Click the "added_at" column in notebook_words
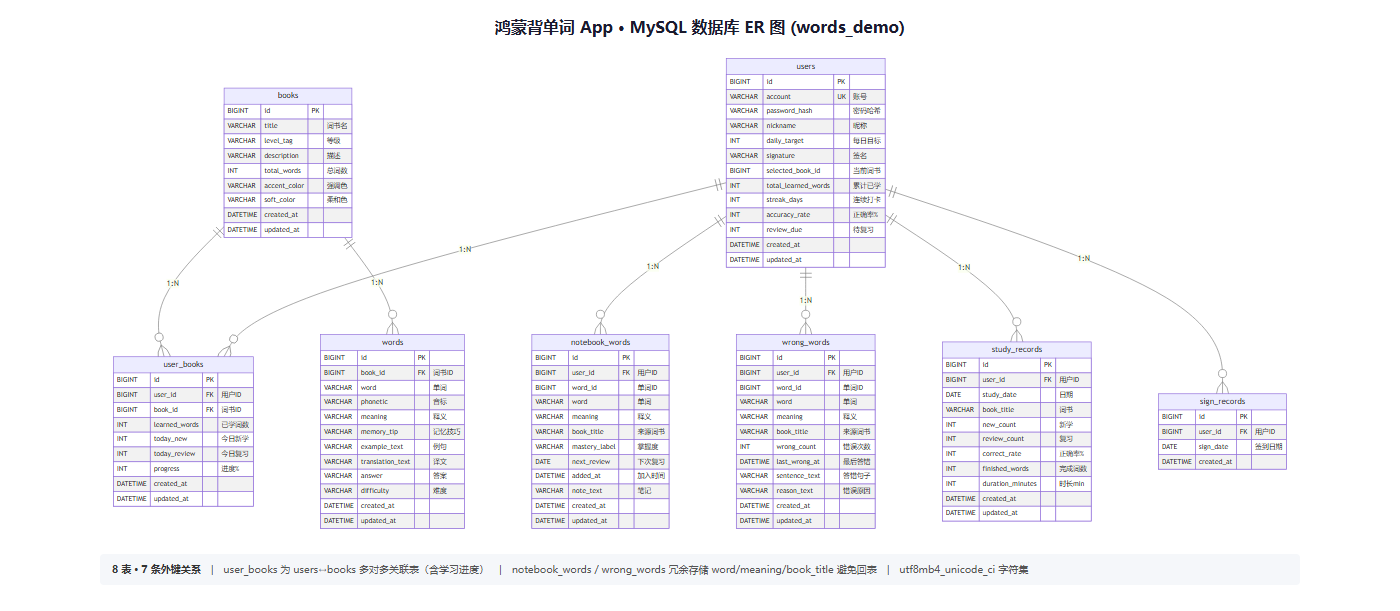The image size is (1400, 611). tap(600, 476)
